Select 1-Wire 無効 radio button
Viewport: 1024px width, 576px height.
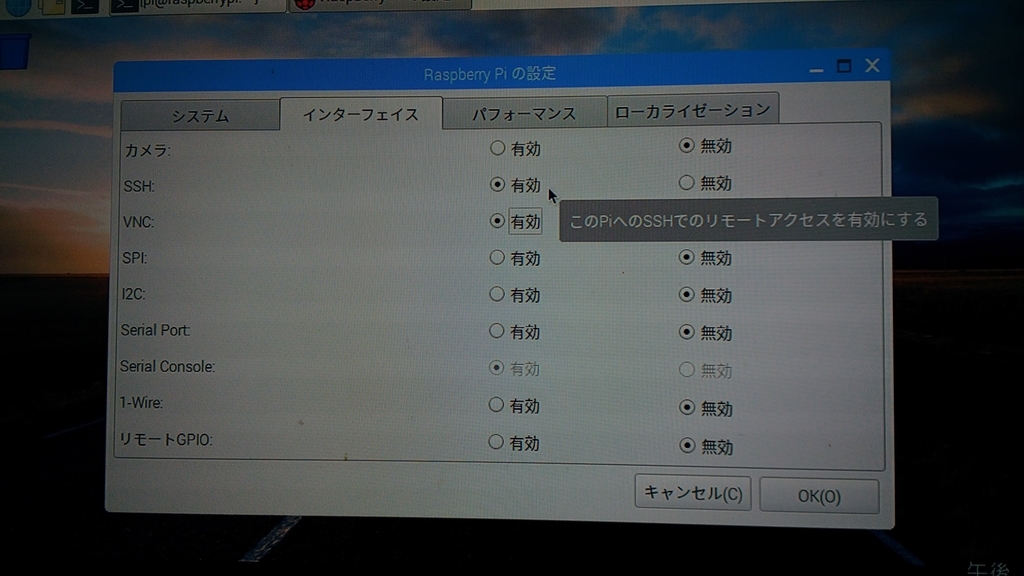point(686,408)
